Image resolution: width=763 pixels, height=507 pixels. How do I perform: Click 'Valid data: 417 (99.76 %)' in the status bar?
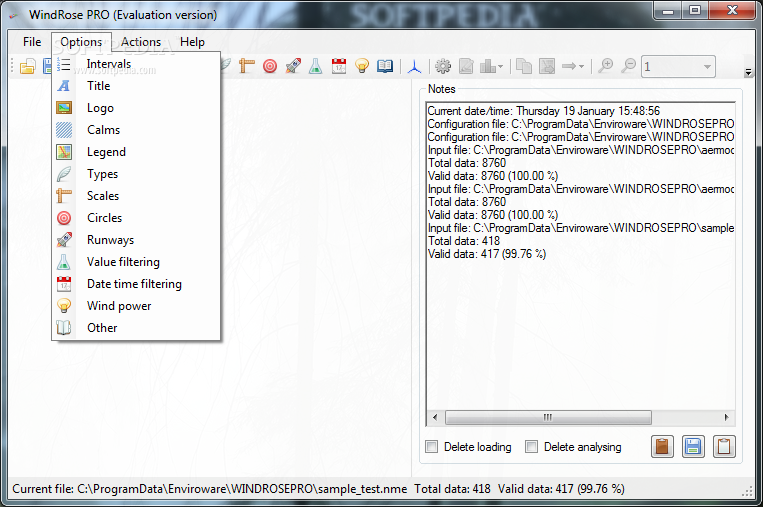tap(561, 489)
